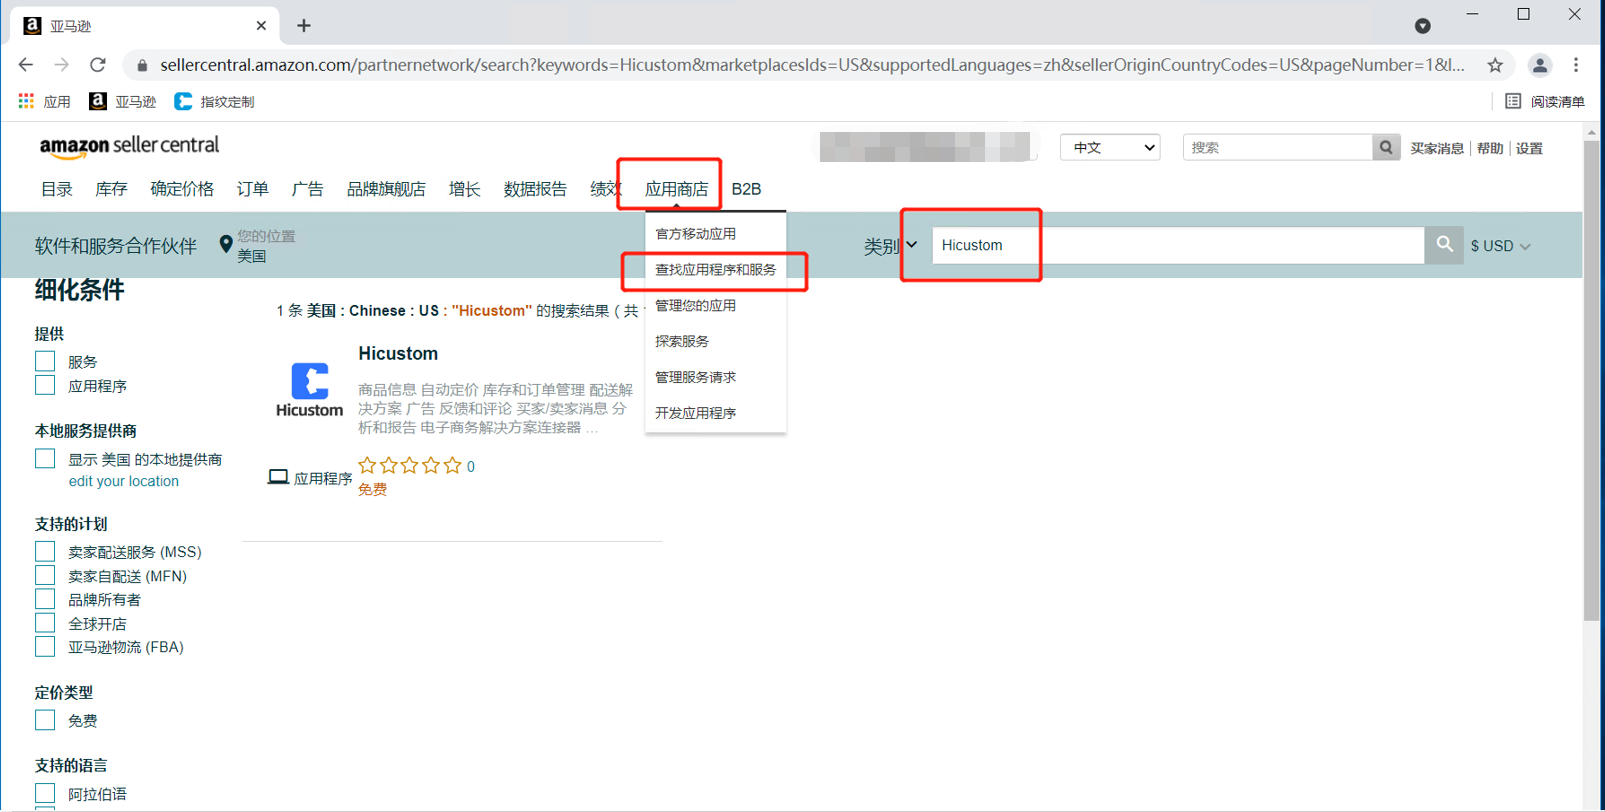Open the 亚马逊 bookmark
The image size is (1605, 812).
point(123,101)
